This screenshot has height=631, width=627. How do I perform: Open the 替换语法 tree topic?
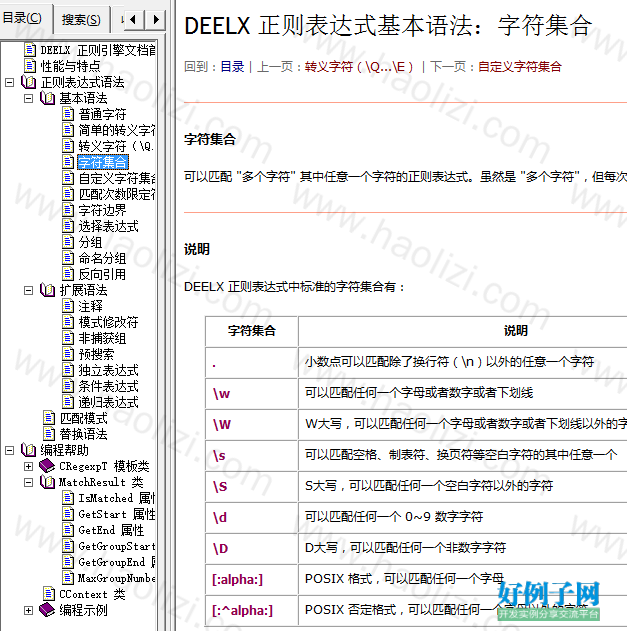[x=83, y=434]
